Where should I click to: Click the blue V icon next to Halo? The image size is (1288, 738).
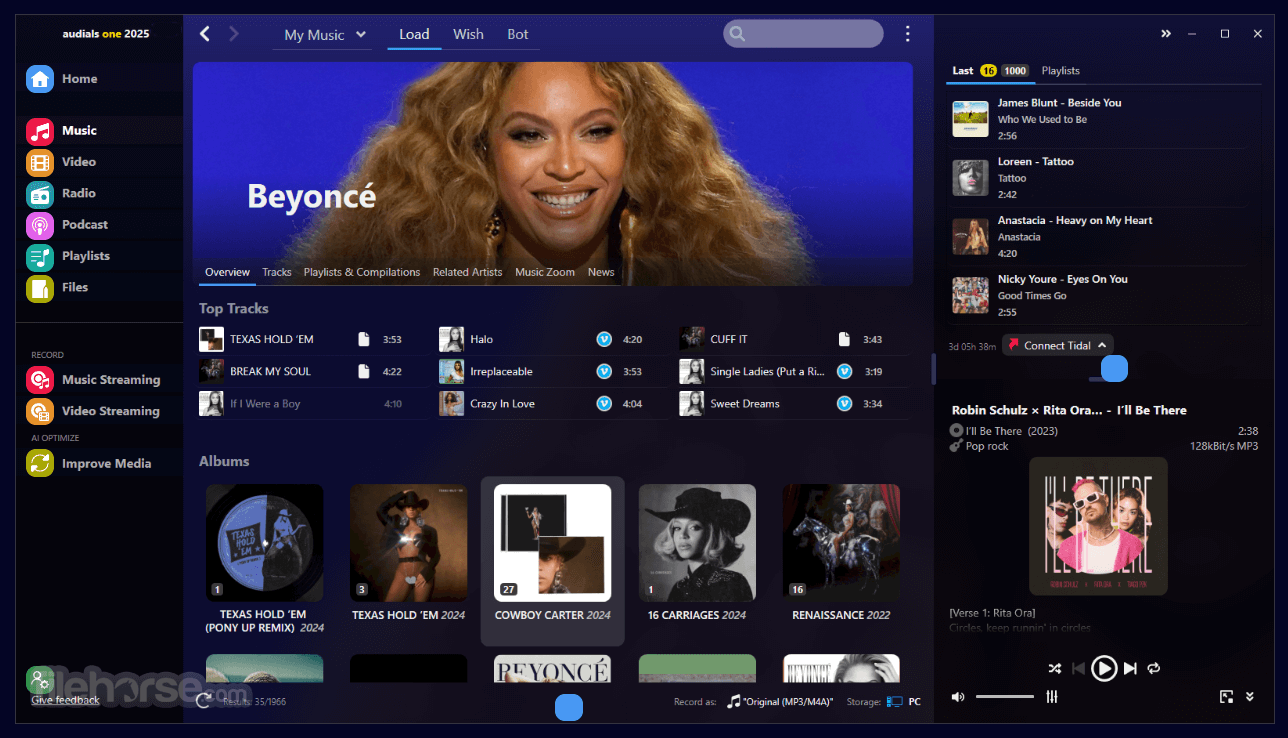604,339
